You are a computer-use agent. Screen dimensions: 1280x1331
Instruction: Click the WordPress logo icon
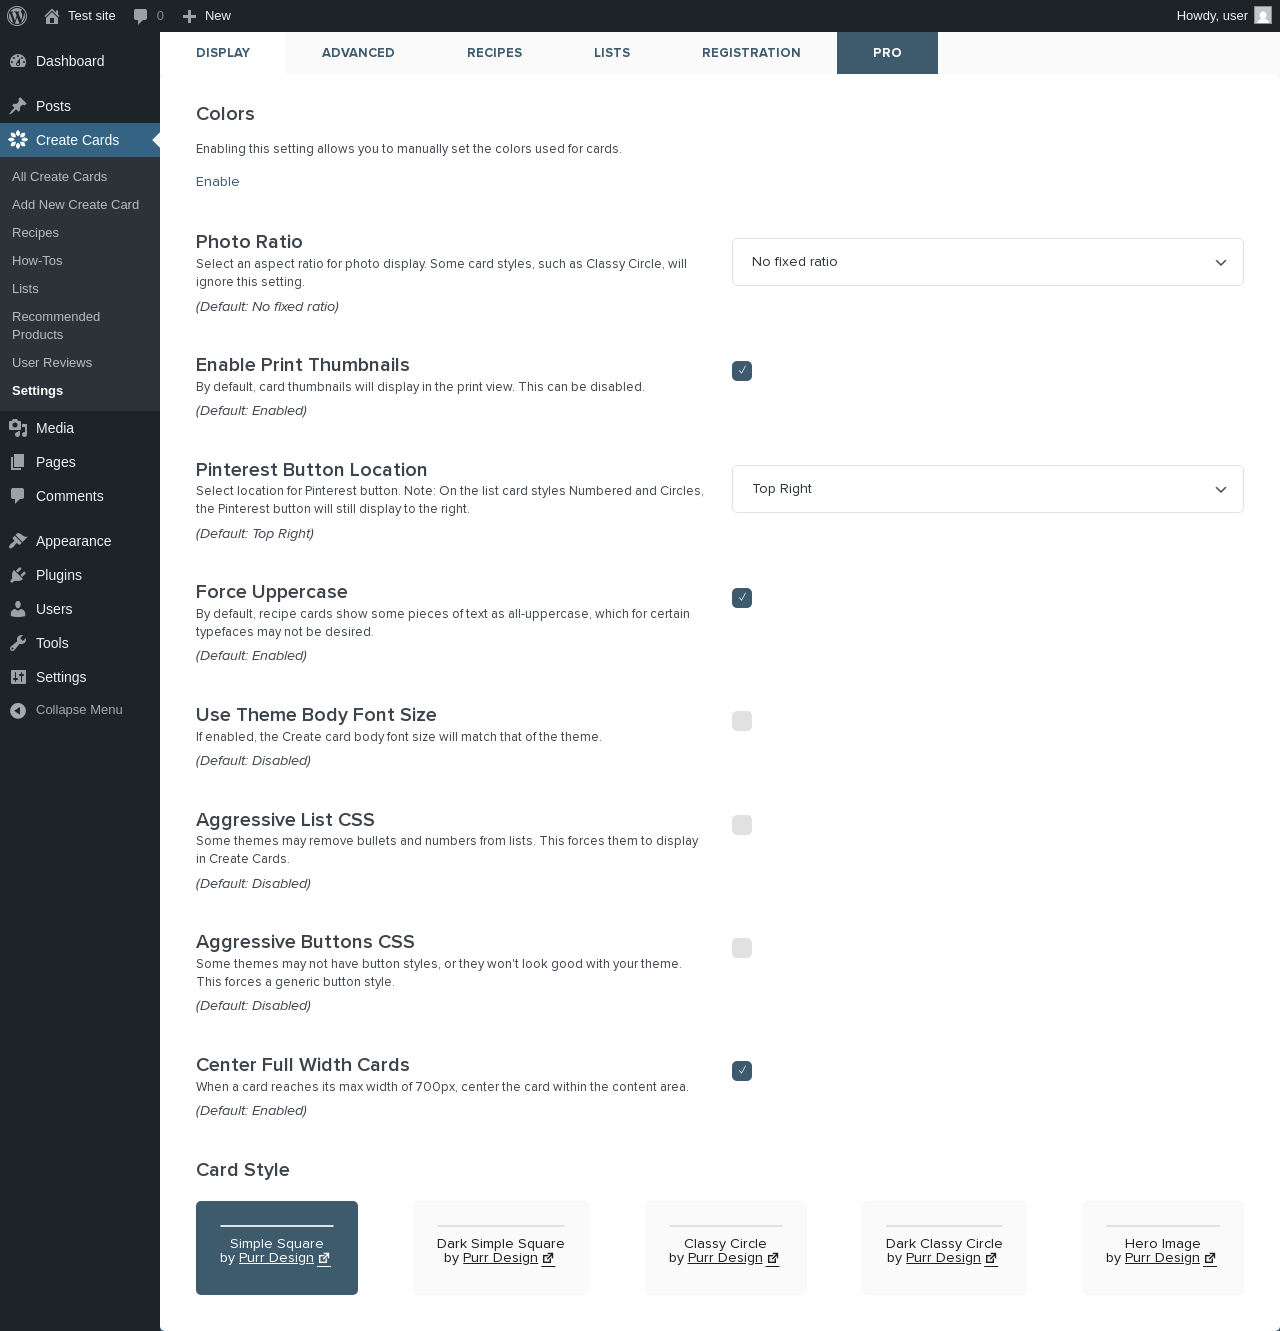pyautogui.click(x=17, y=16)
